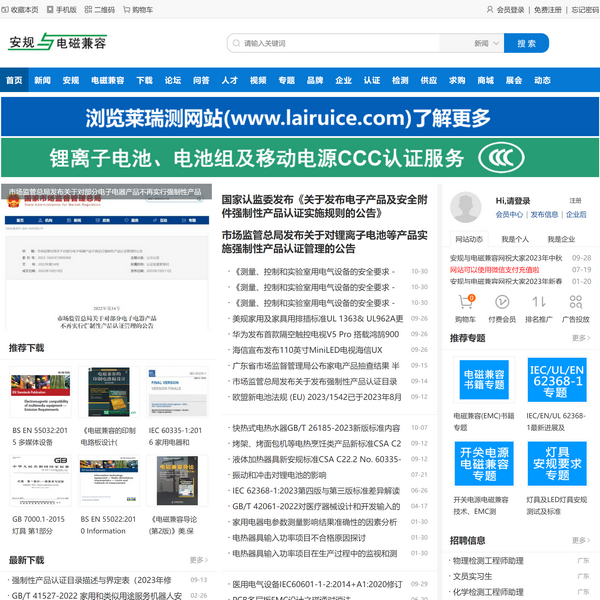Screen dimensions: 600x600
Task: Click the shopping cart icon with badge
Action: pyautogui.click(x=466, y=302)
